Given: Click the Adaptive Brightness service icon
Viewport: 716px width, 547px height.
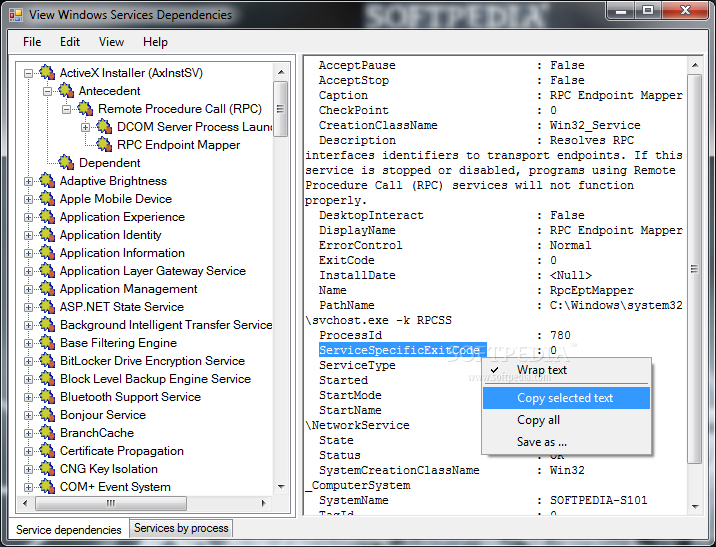Looking at the screenshot, I should [47, 180].
